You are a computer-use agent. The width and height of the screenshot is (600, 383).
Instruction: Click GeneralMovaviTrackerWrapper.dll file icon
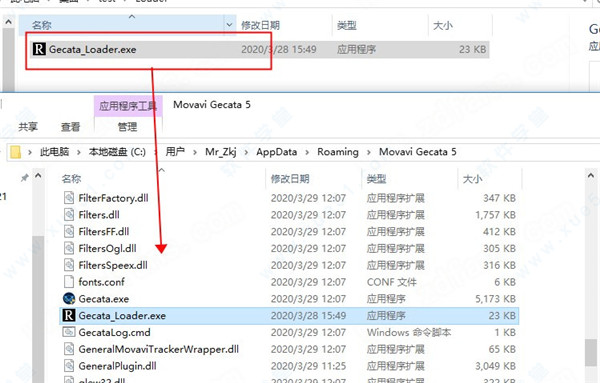[x=69, y=349]
